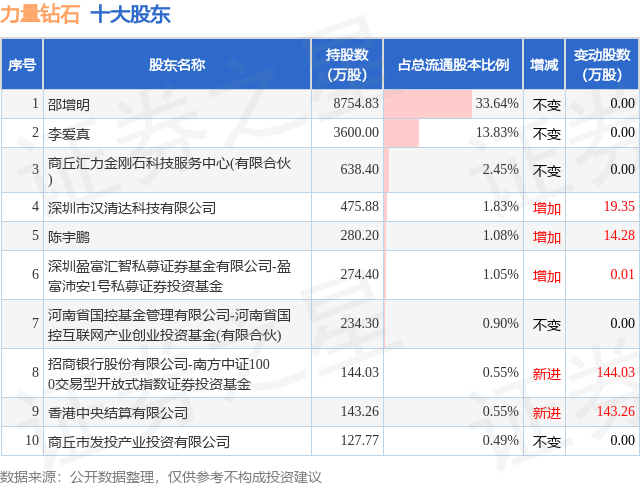This screenshot has width=640, height=486.
Task: Click holdings value 475.88
Action: 360,206
